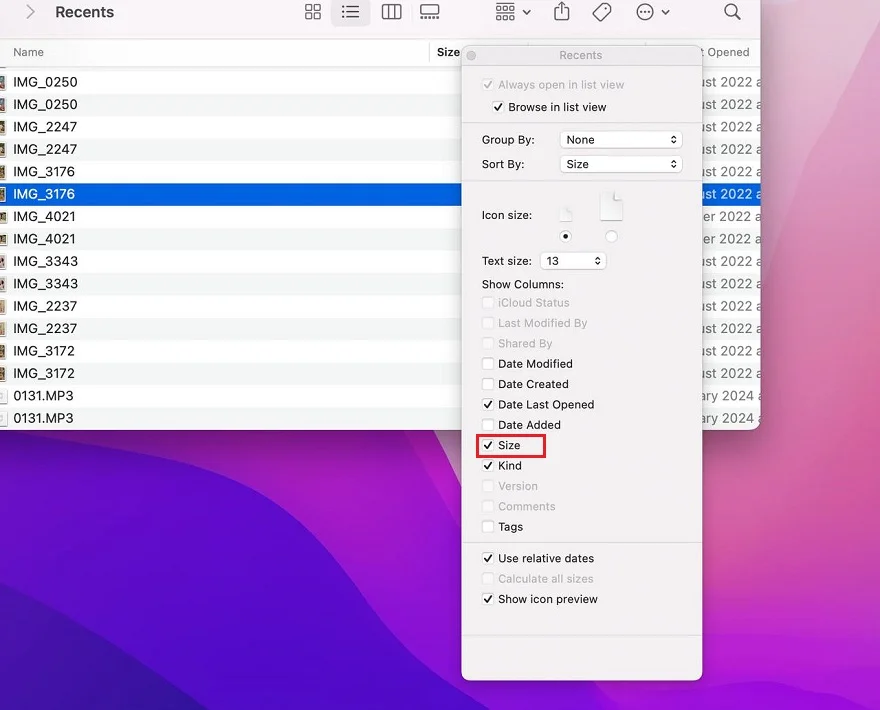Enable the Tags column checkbox
880x710 pixels.
click(x=488, y=527)
